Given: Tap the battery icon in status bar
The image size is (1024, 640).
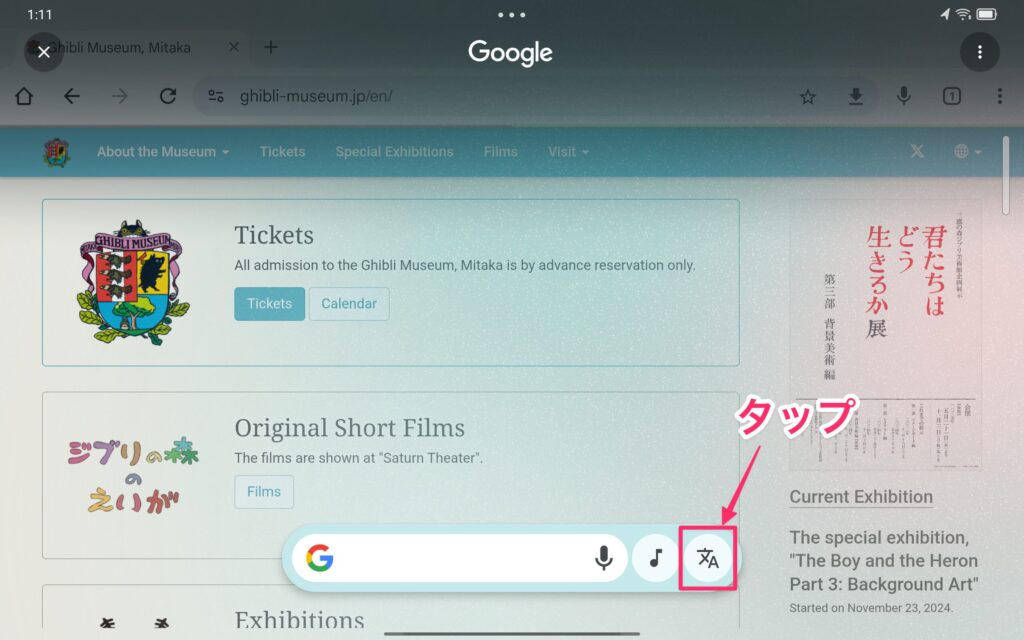Looking at the screenshot, I should [987, 14].
